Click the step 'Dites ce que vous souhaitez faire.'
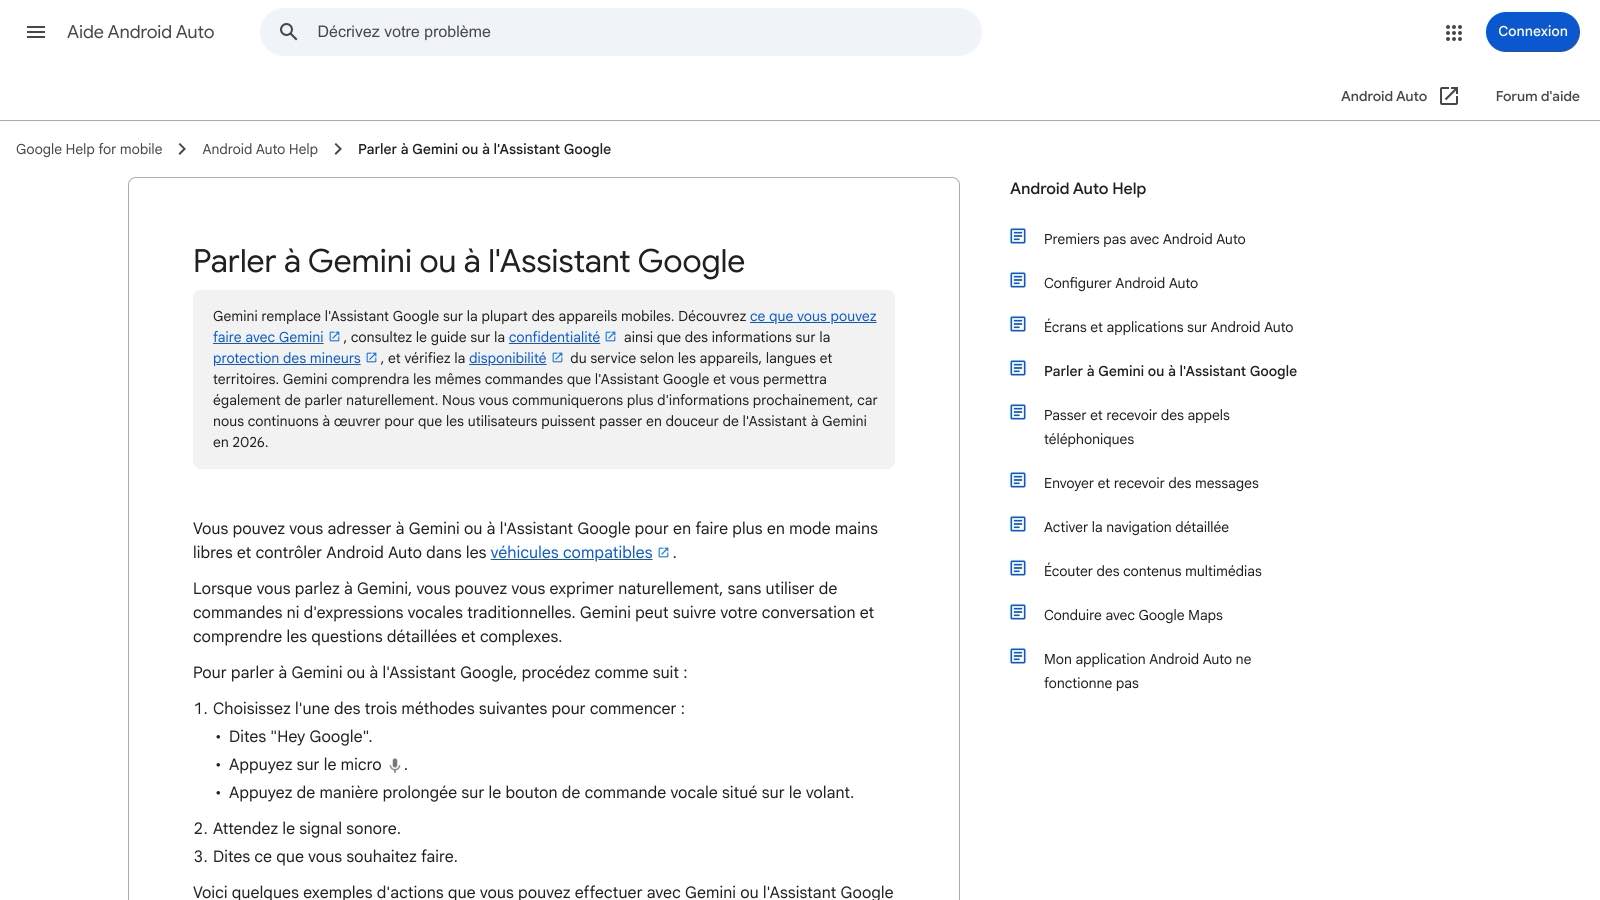 335,856
